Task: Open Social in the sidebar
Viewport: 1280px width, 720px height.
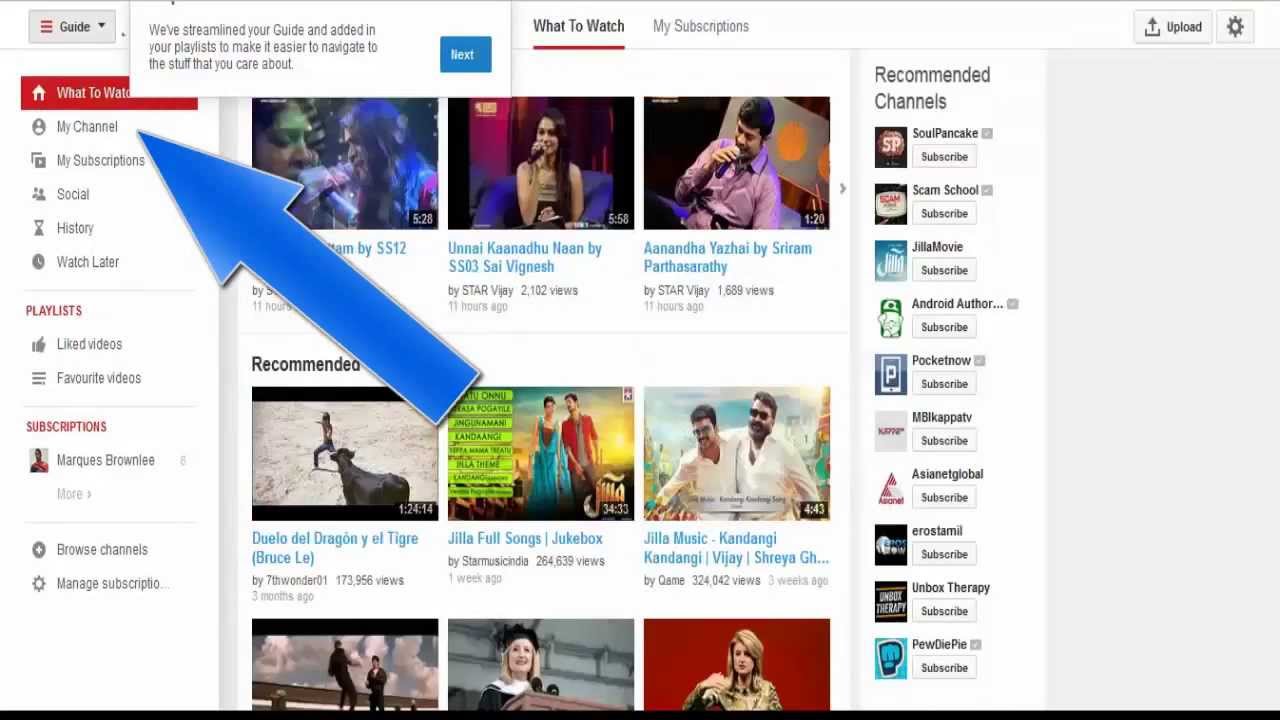Action: [x=73, y=194]
